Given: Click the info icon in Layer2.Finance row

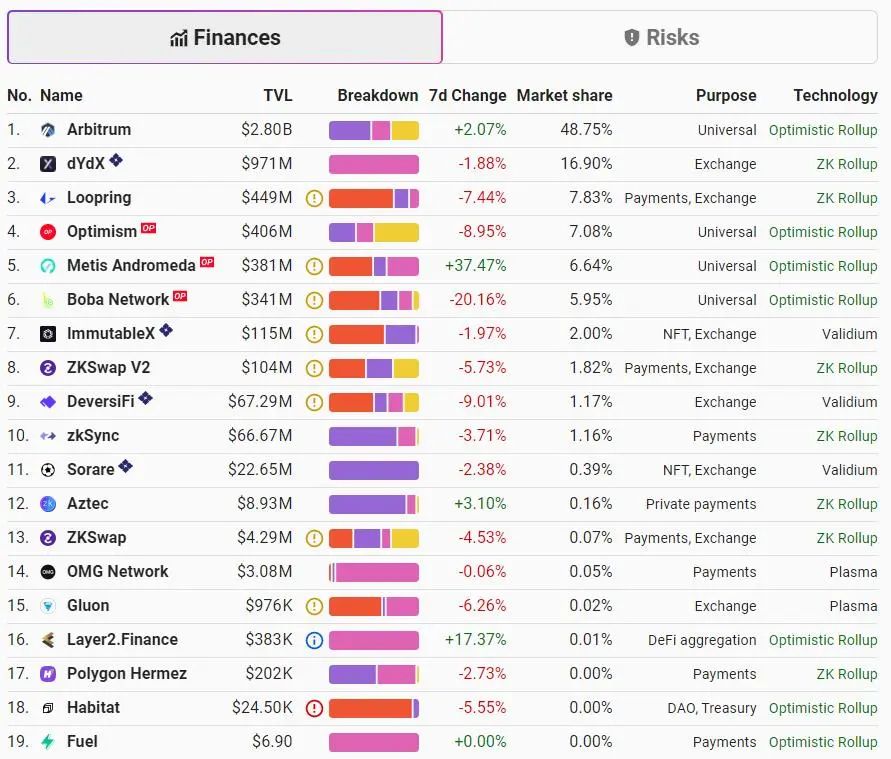Looking at the screenshot, I should (314, 640).
